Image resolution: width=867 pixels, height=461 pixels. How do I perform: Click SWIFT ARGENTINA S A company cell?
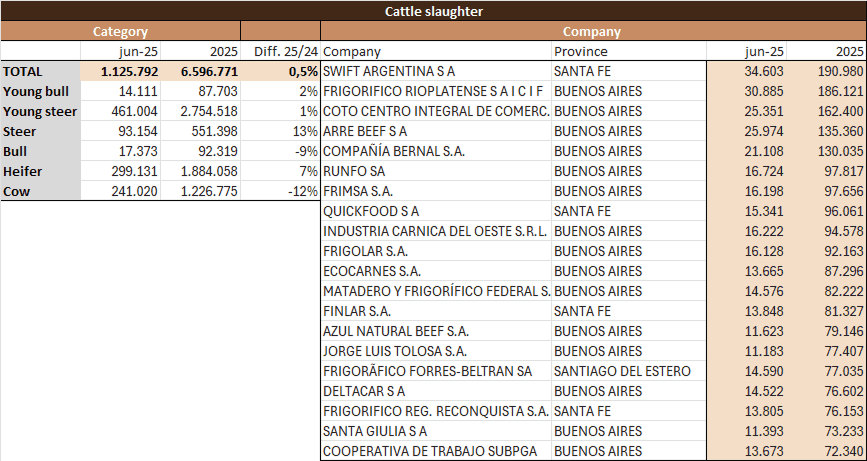436,71
